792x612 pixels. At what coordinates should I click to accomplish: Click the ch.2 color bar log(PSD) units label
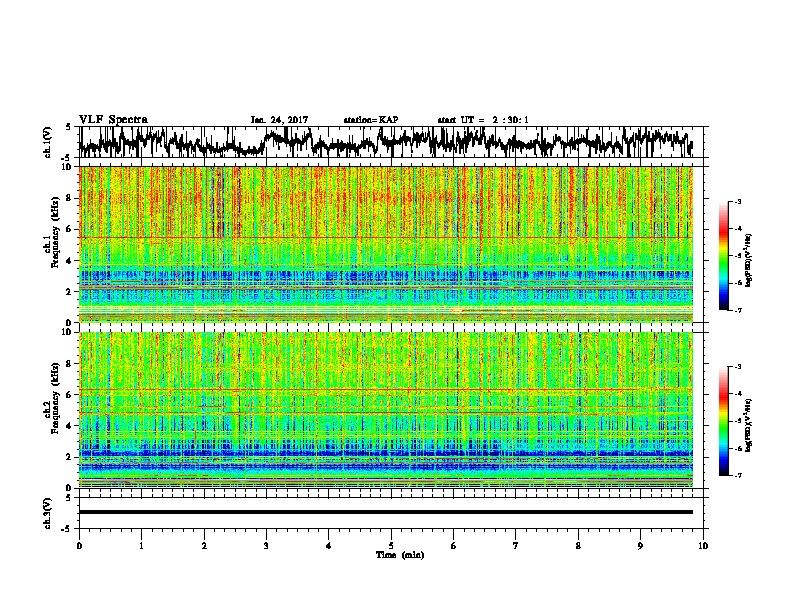pyautogui.click(x=749, y=425)
